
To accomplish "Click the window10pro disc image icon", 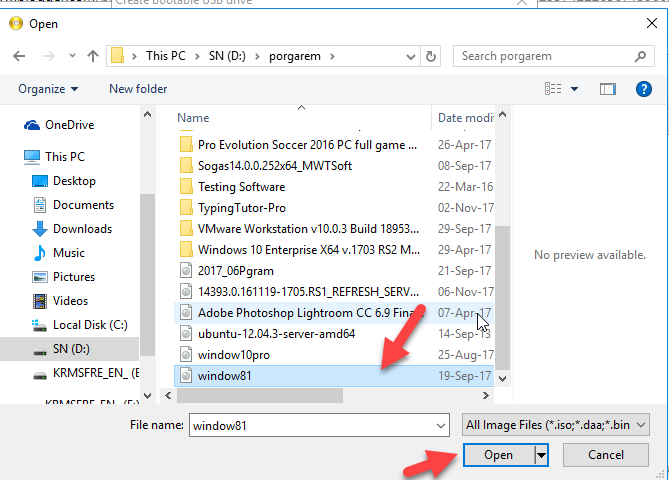I will 186,355.
